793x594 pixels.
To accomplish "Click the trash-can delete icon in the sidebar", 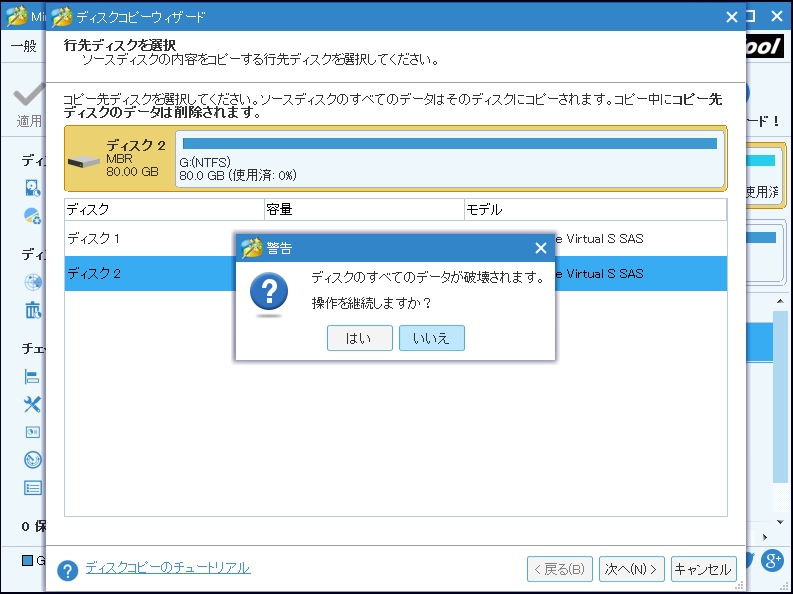I will click(x=33, y=310).
